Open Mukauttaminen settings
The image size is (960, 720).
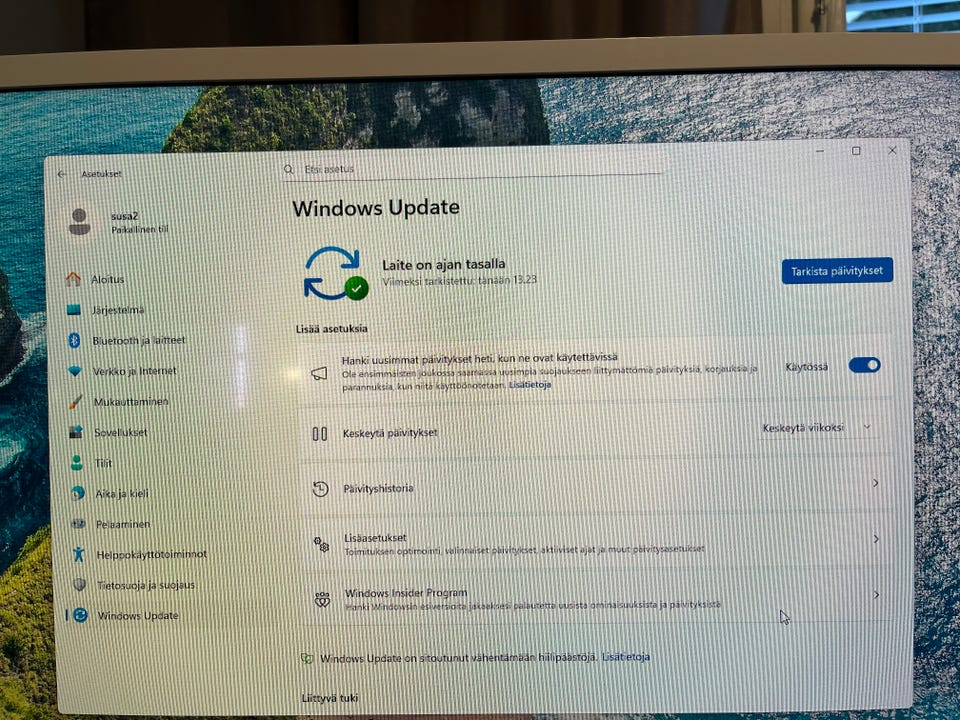(131, 402)
